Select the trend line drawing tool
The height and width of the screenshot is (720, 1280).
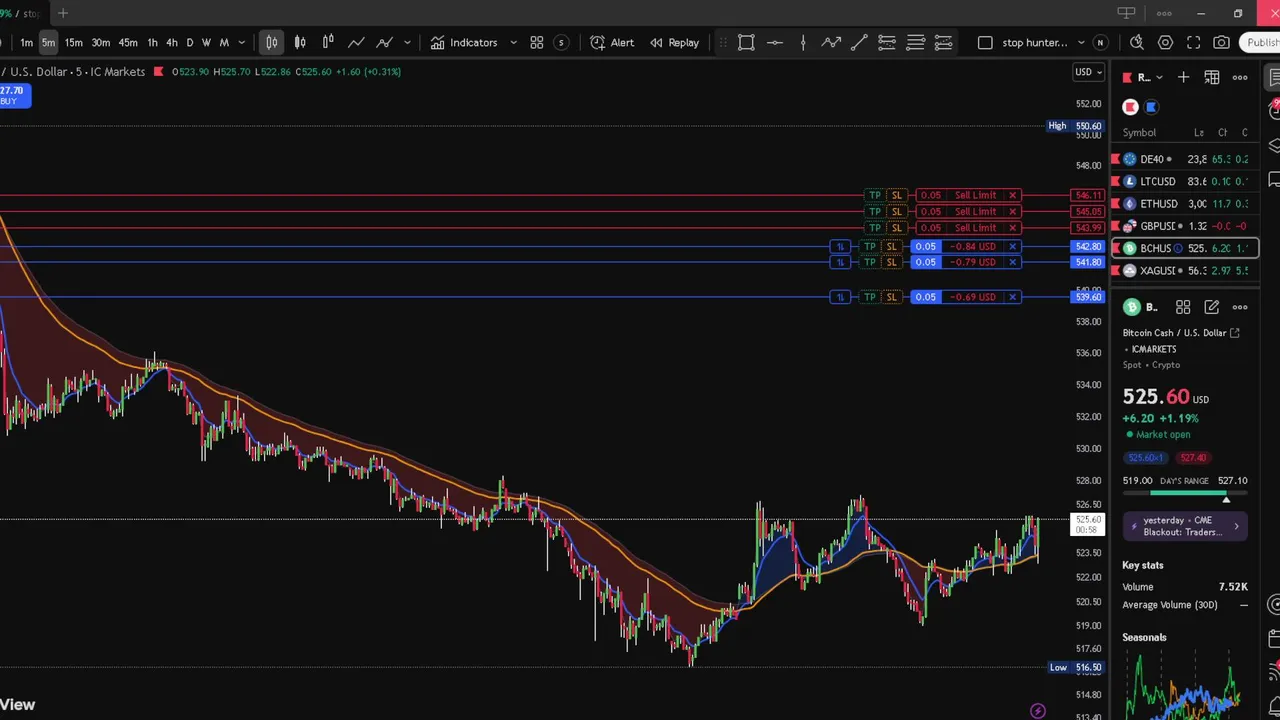[x=859, y=42]
